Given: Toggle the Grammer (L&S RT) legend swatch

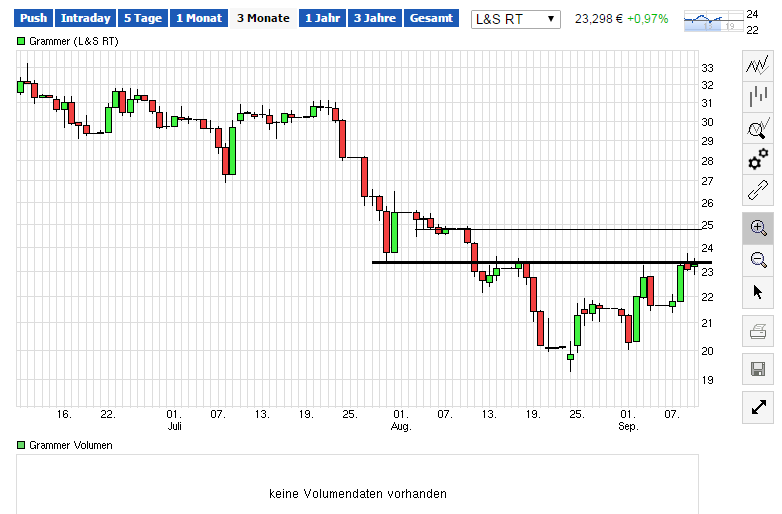Looking at the screenshot, I should pyautogui.click(x=21, y=41).
